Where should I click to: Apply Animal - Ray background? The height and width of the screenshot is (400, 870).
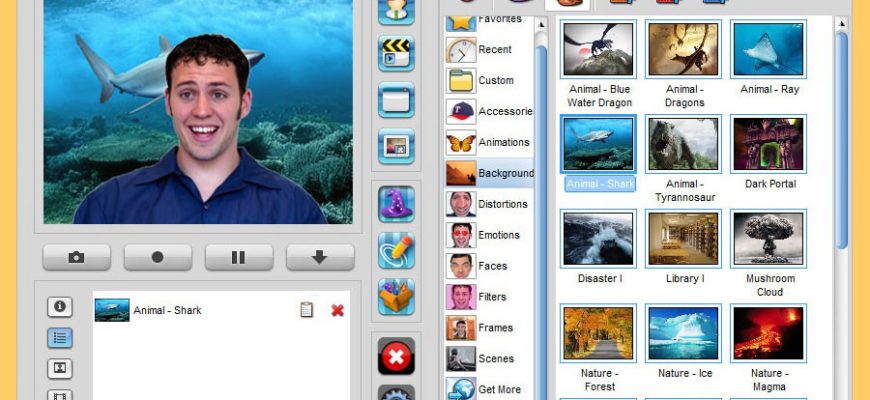pyautogui.click(x=768, y=49)
